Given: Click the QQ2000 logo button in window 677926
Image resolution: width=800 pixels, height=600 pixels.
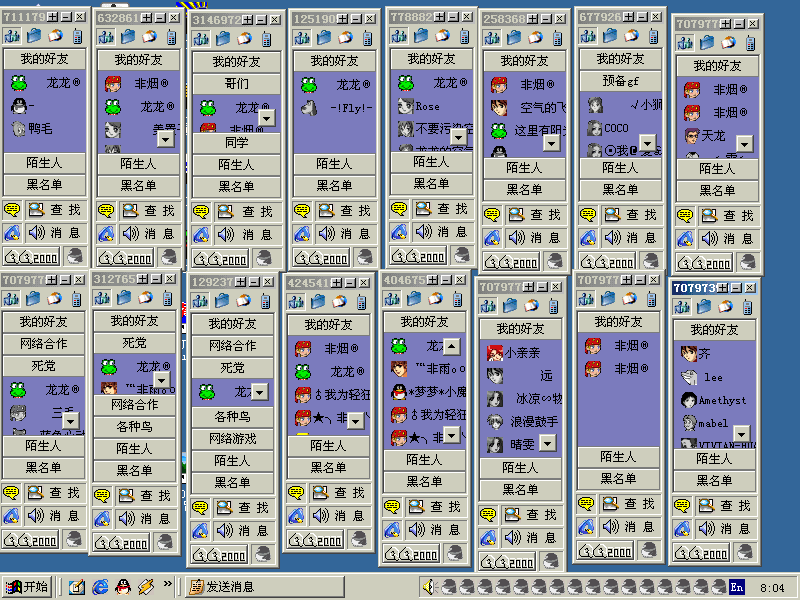Looking at the screenshot, I should [608, 260].
